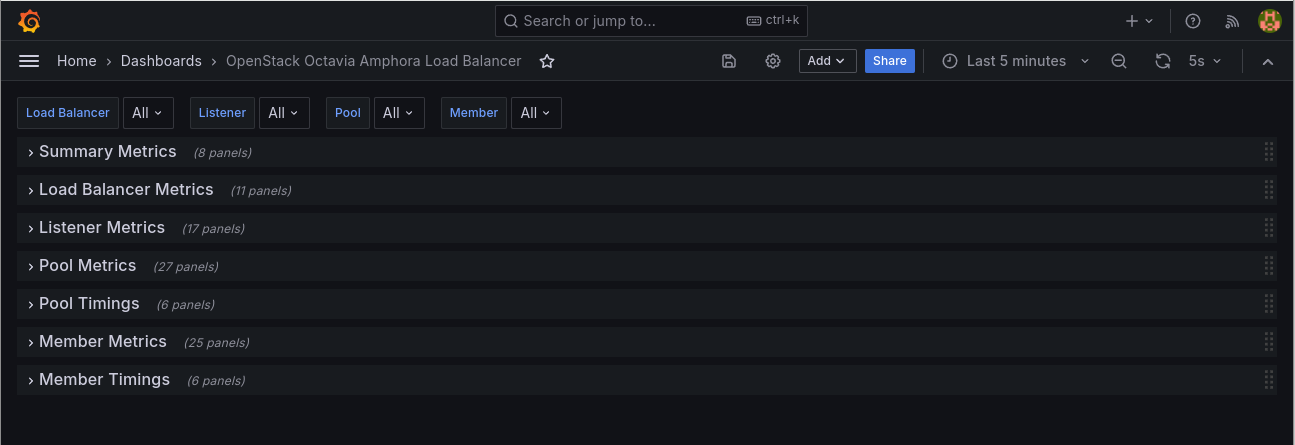Expand the Pool Timings row
This screenshot has height=445, width=1295.
(x=89, y=304)
